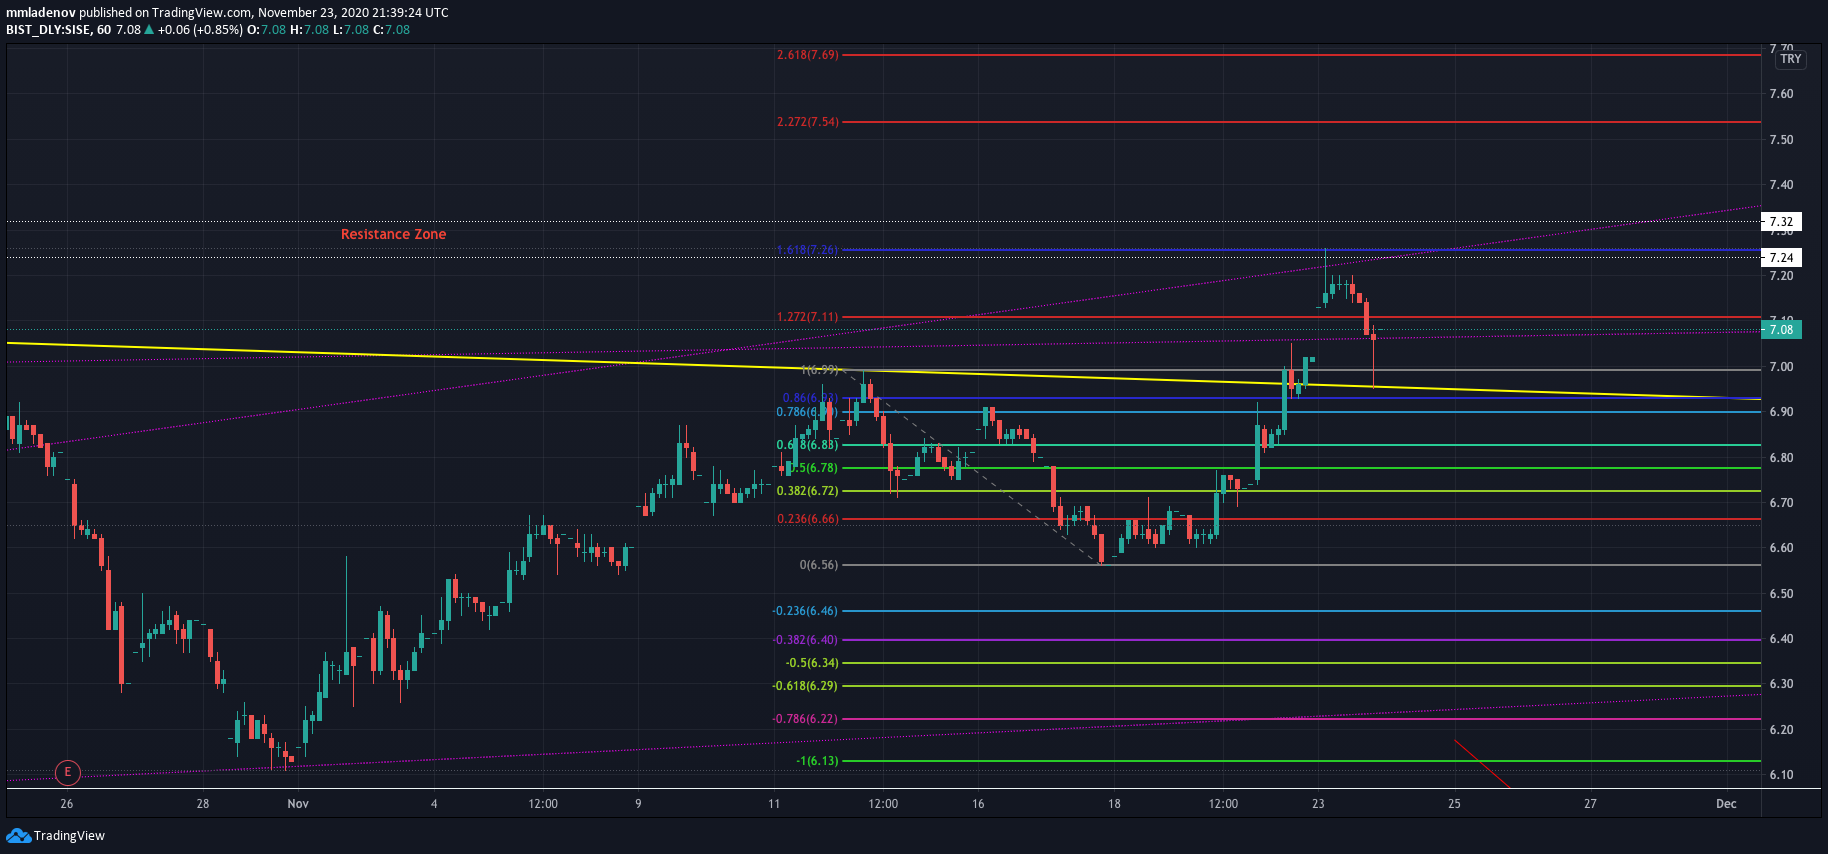Select the 1.272(7.11) Fibonacci level label
1828x854 pixels.
[x=807, y=317]
